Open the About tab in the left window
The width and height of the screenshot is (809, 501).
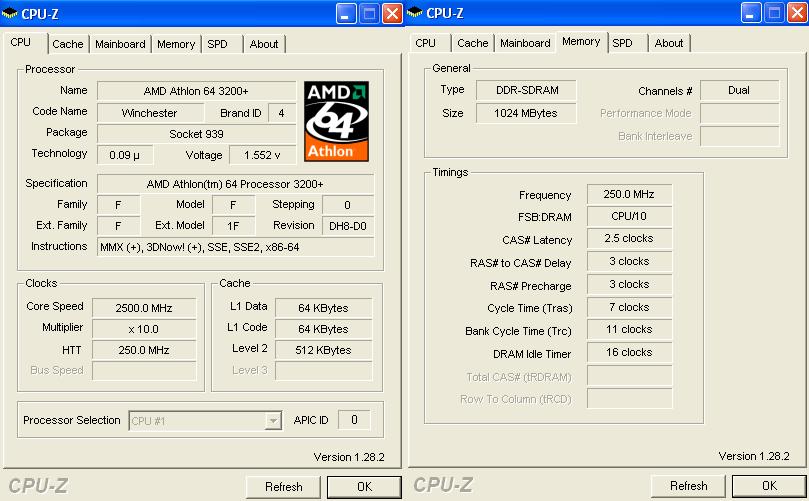point(264,44)
